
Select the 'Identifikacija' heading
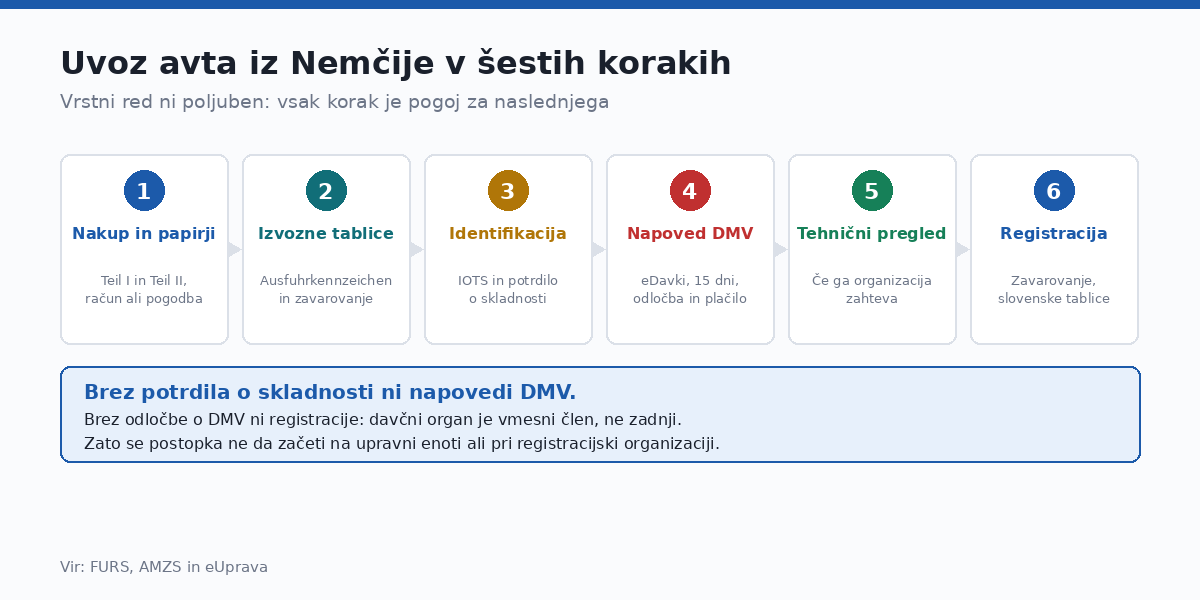[x=508, y=234]
